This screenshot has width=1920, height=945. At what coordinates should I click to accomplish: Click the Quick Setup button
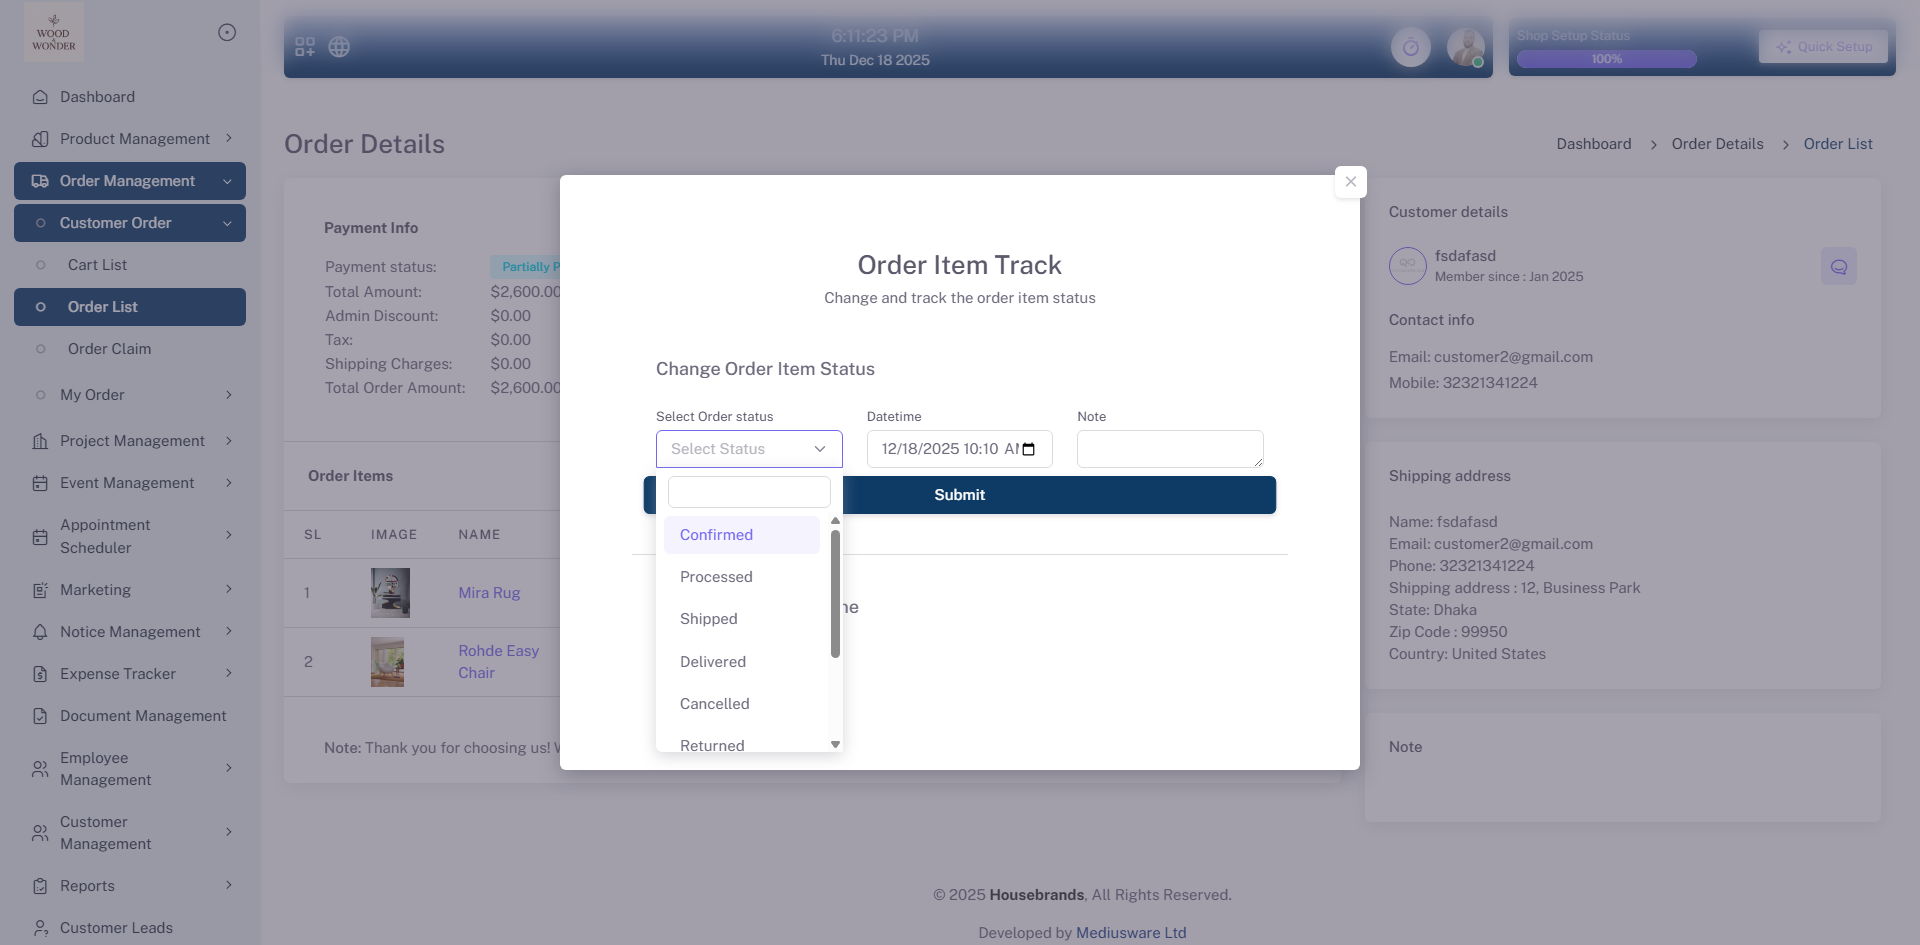pos(1823,47)
